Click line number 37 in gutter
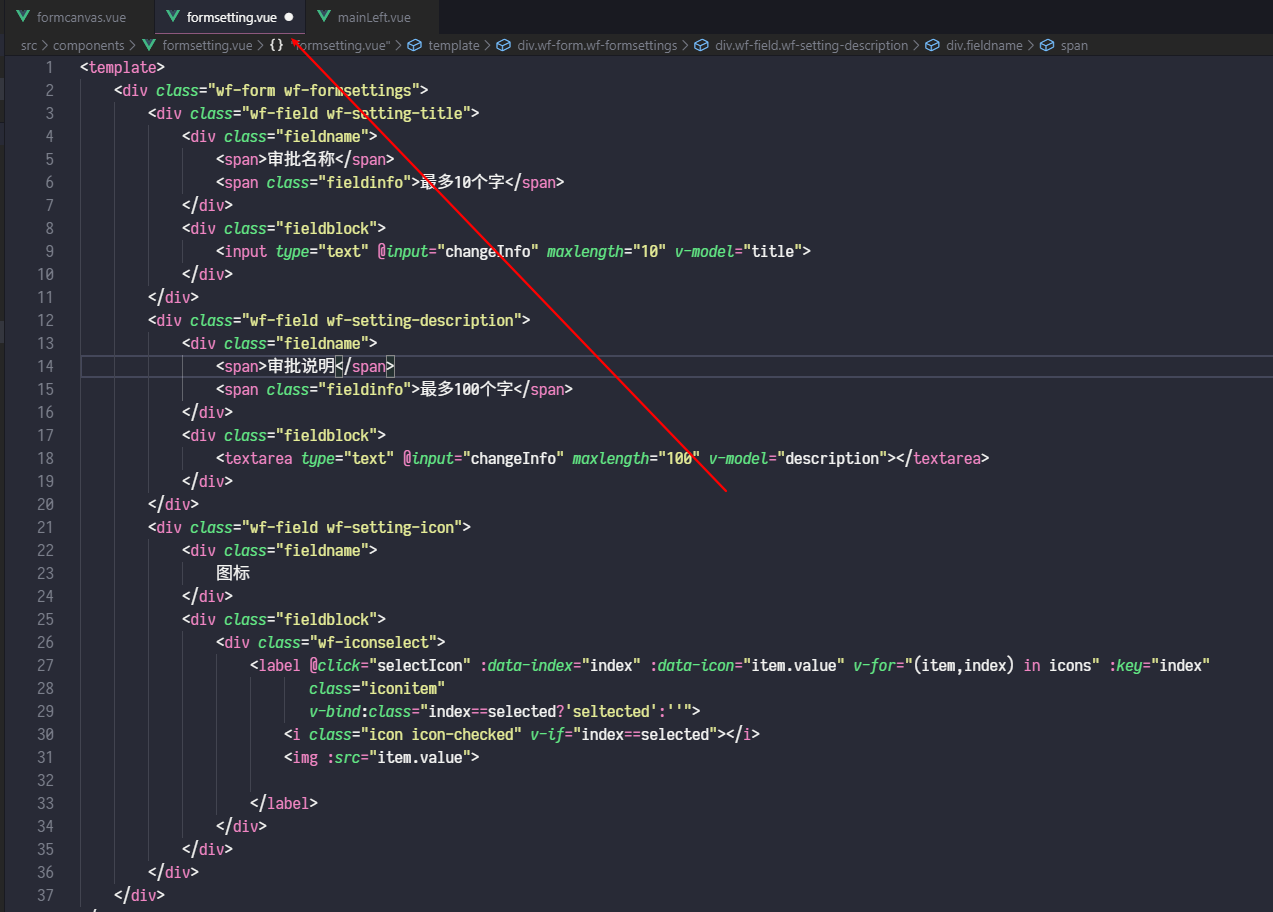The image size is (1273, 912). pyautogui.click(x=46, y=895)
